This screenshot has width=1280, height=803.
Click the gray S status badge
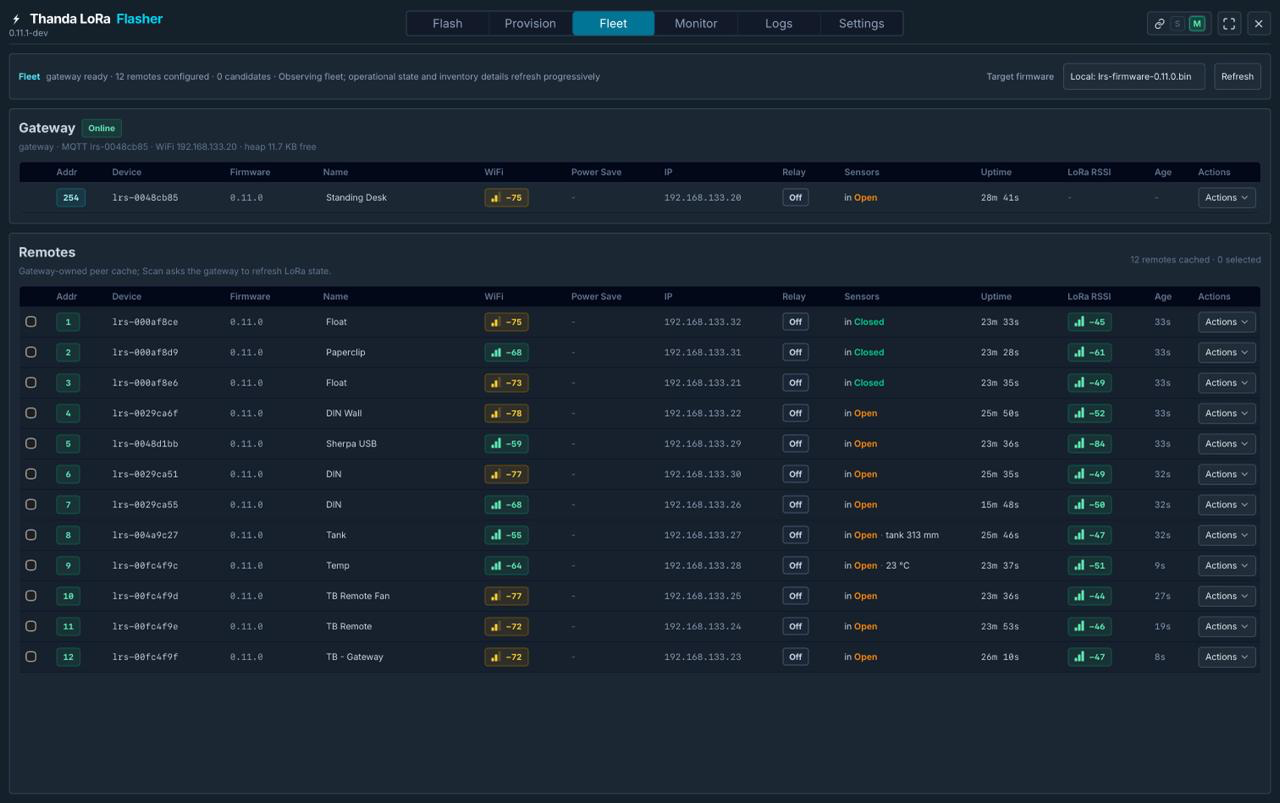[1178, 24]
